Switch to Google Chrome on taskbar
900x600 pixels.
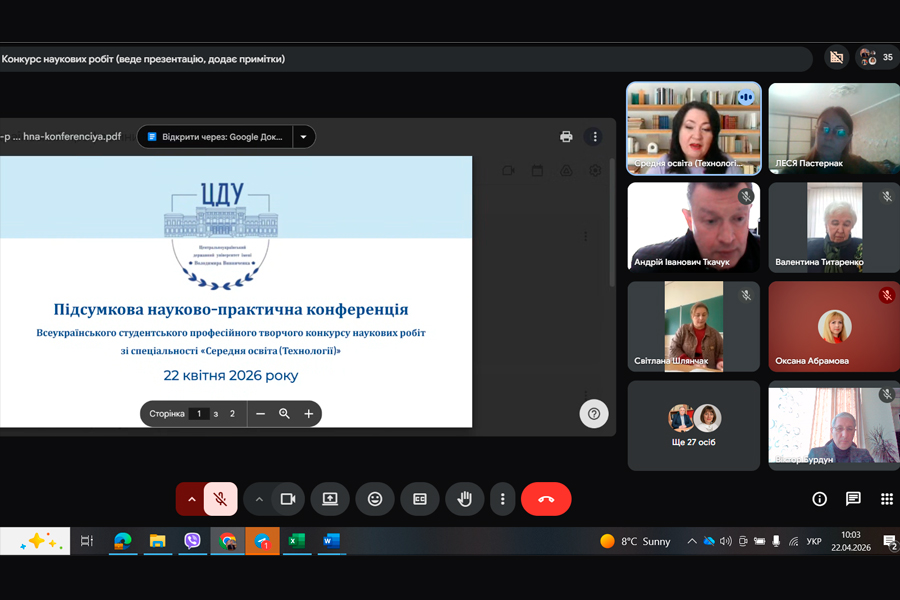(227, 541)
